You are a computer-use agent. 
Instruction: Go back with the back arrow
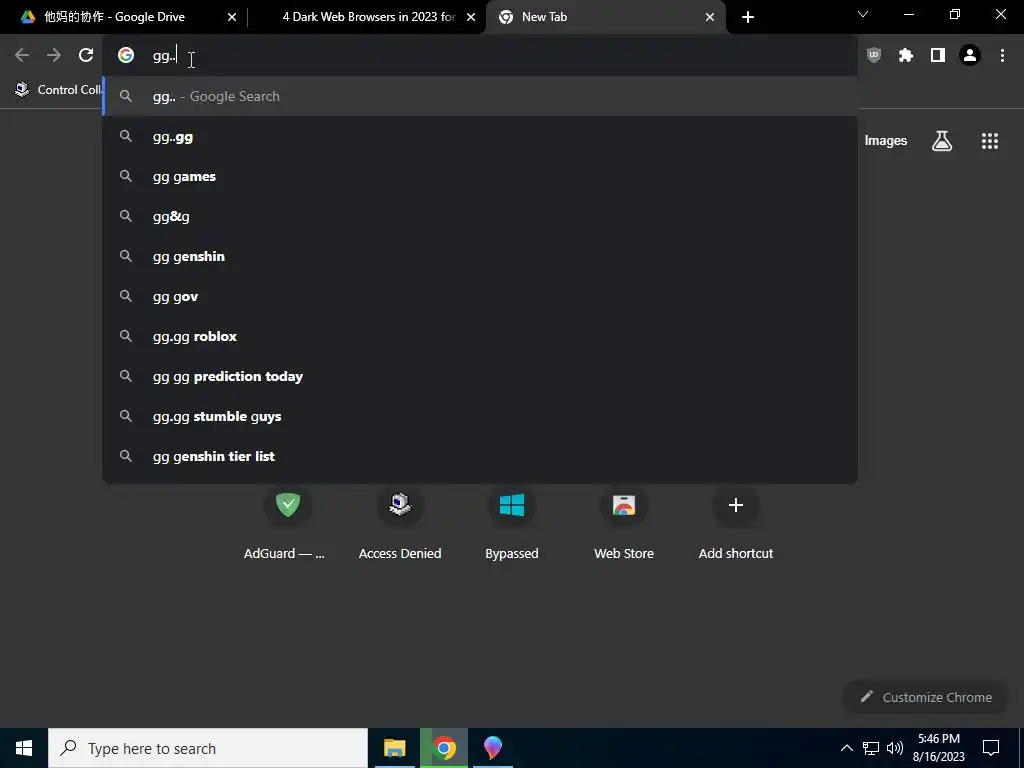[x=22, y=56]
